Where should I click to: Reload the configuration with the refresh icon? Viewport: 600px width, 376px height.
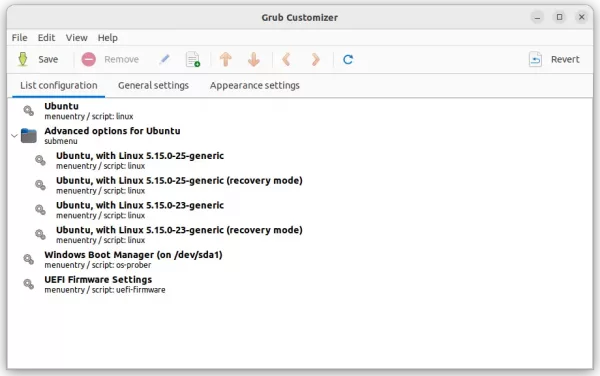coord(348,59)
